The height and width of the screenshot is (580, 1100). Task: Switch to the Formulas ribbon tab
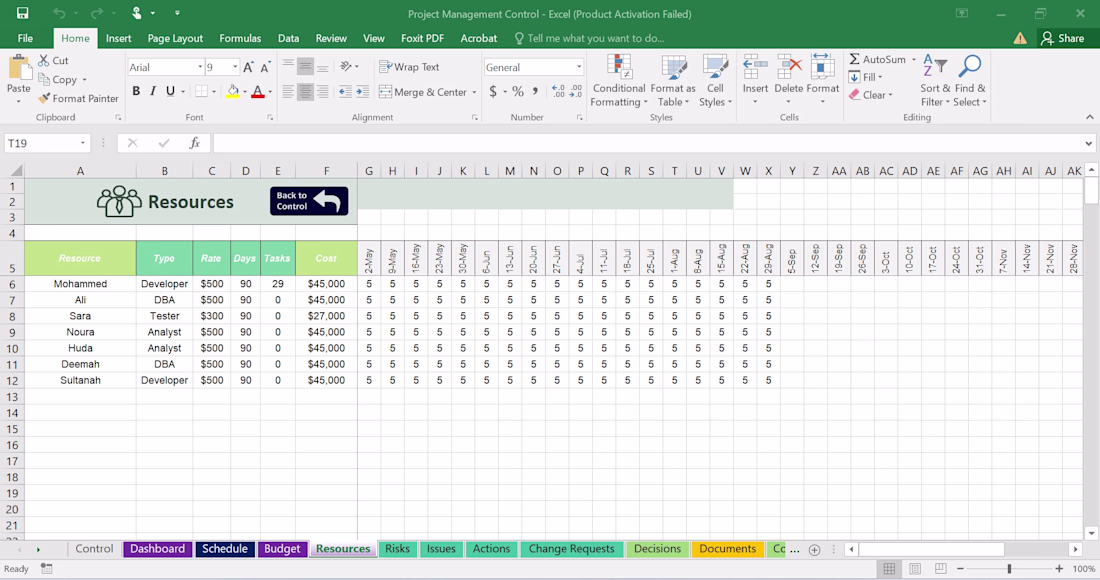240,39
